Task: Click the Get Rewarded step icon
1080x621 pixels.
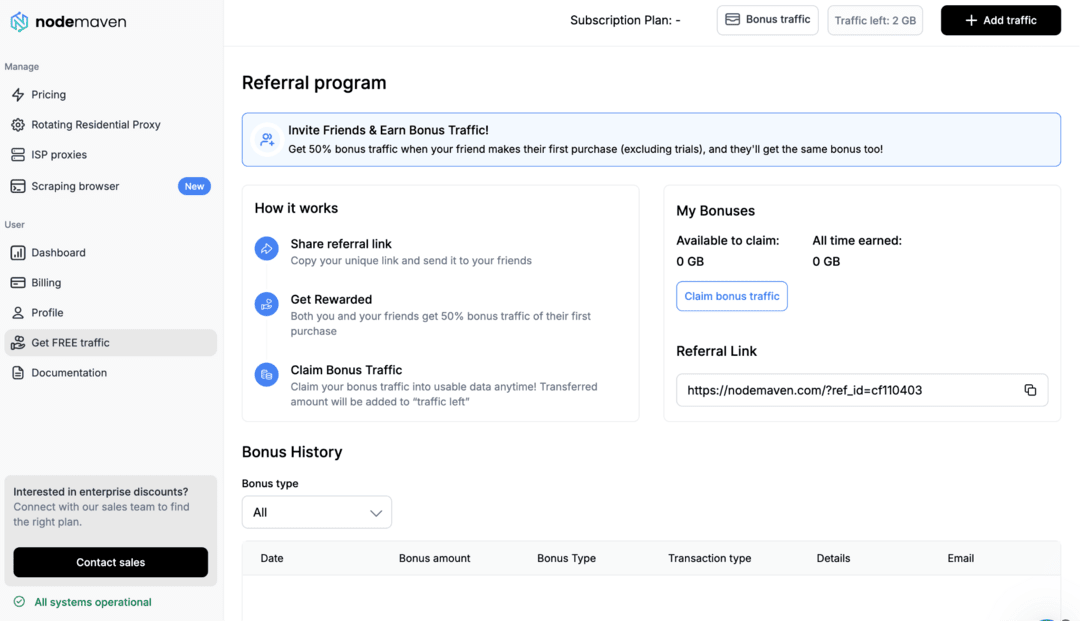Action: (x=267, y=304)
